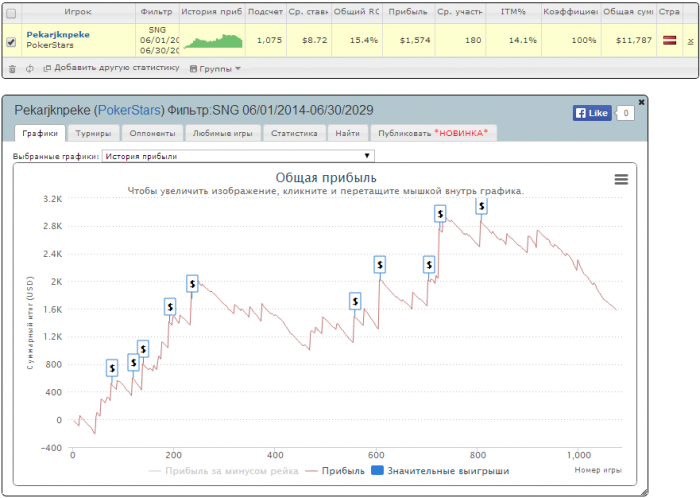
Task: Open the chart hamburger export menu
Action: tap(621, 179)
